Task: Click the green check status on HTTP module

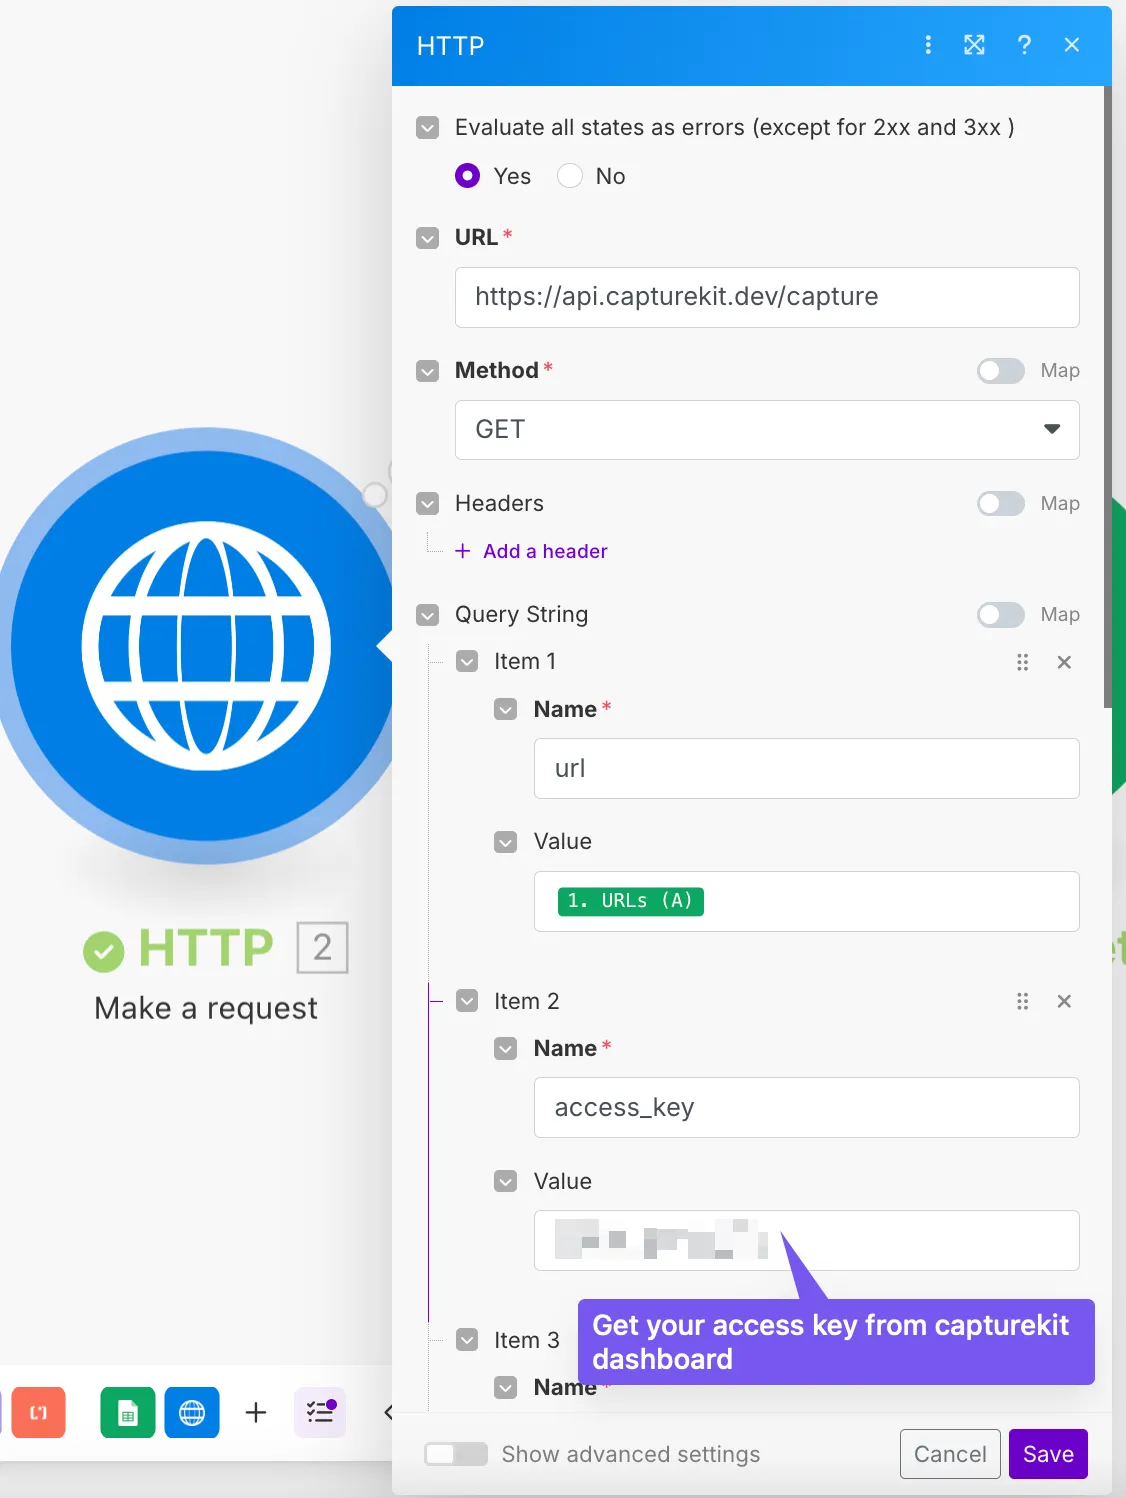Action: click(103, 951)
